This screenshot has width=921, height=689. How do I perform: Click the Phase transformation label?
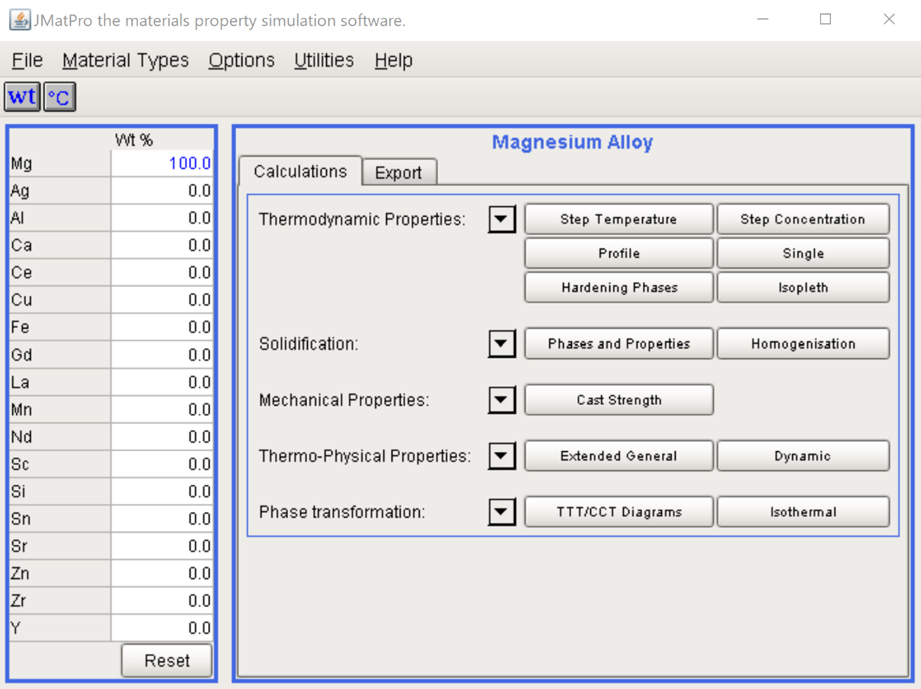point(342,512)
